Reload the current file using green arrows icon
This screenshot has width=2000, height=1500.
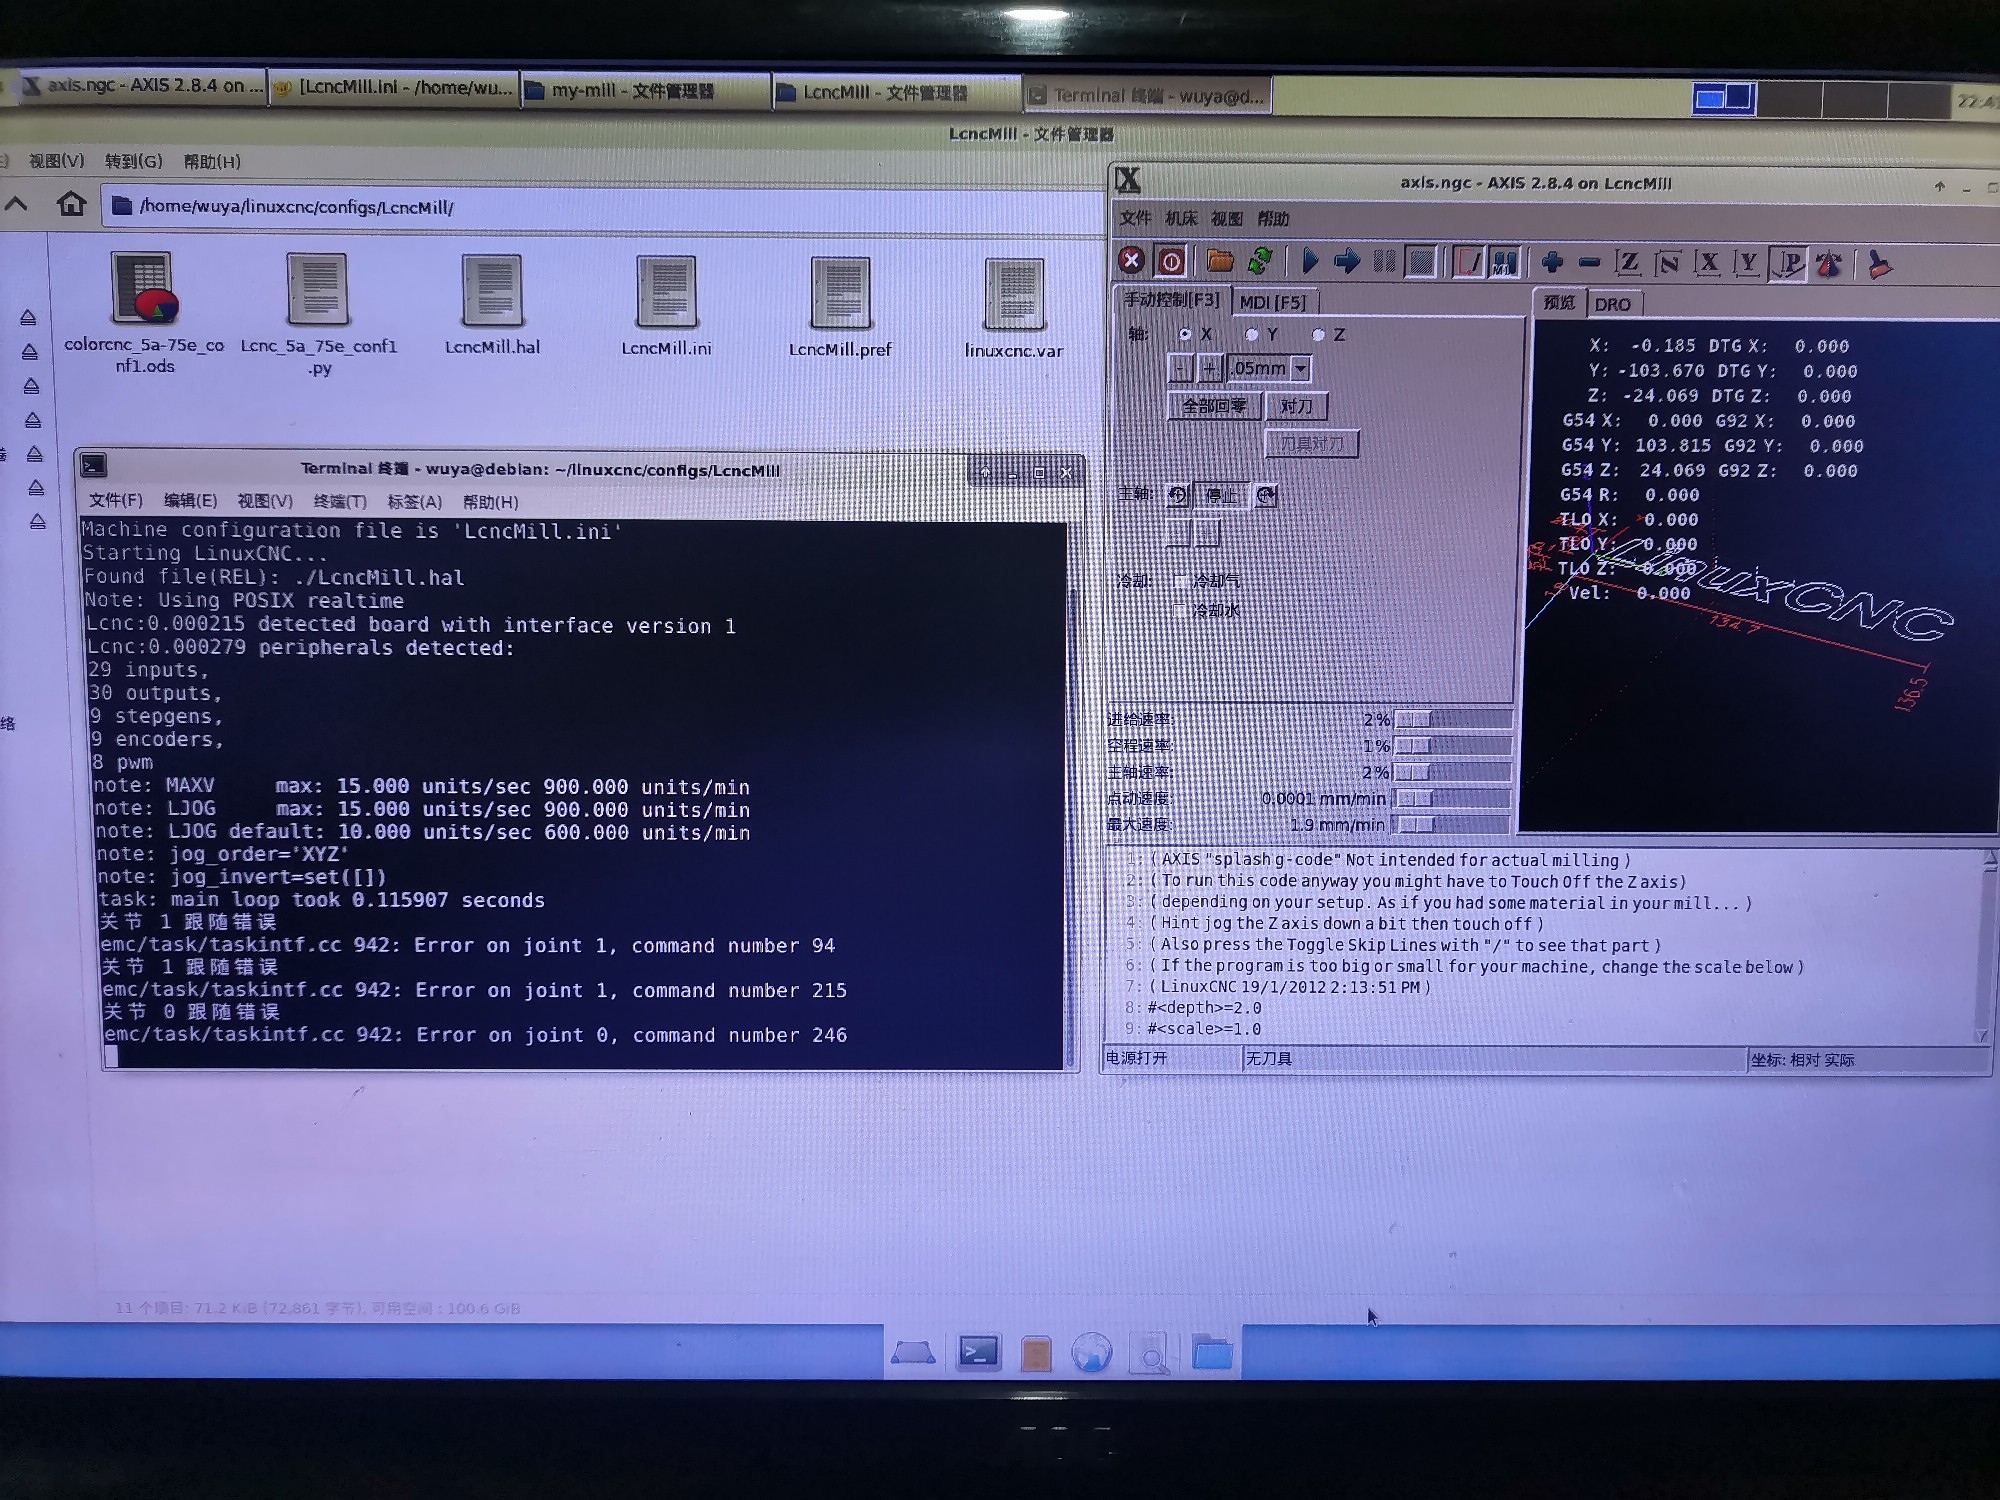[1260, 261]
